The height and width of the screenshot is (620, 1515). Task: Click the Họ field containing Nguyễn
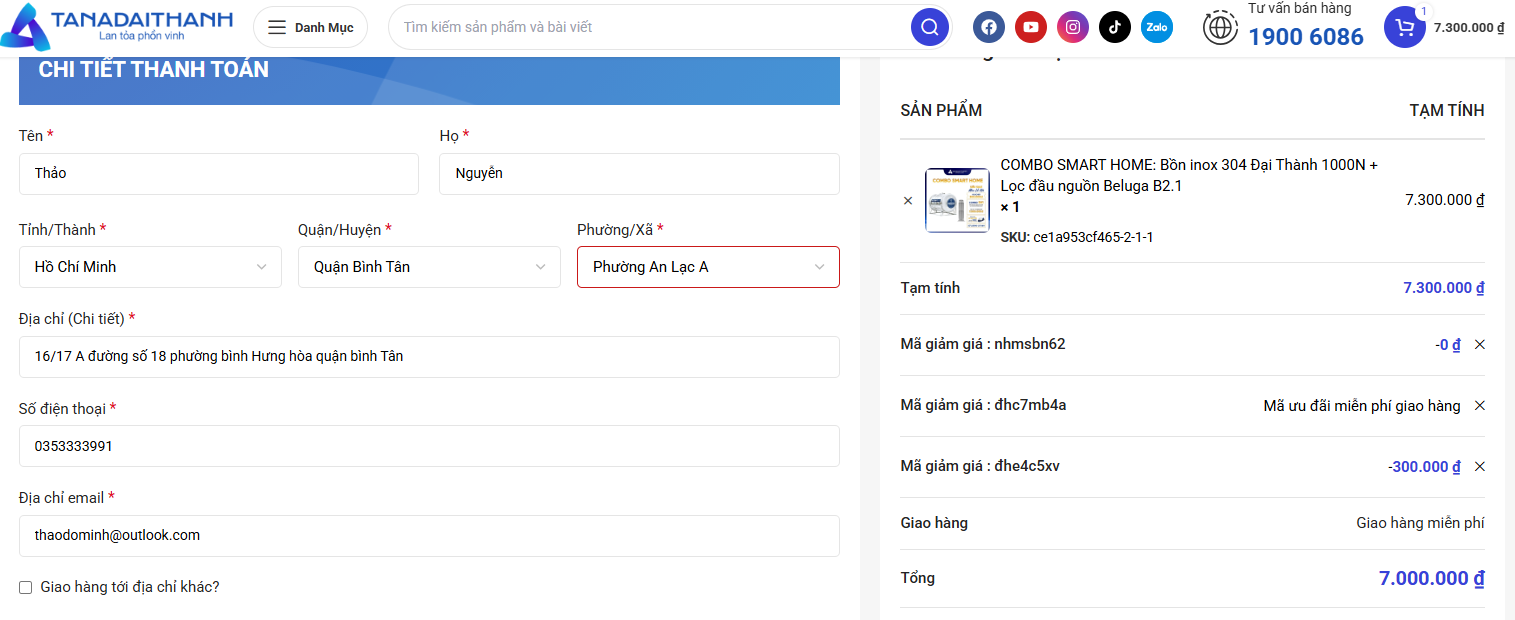pyautogui.click(x=639, y=174)
